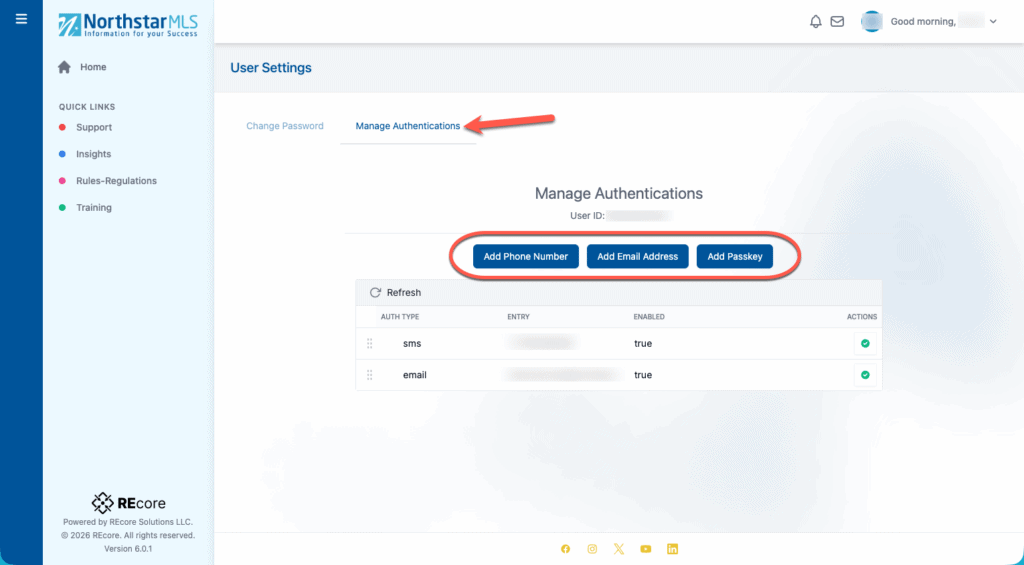
Task: Open the Facebook footer icon
Action: click(566, 549)
